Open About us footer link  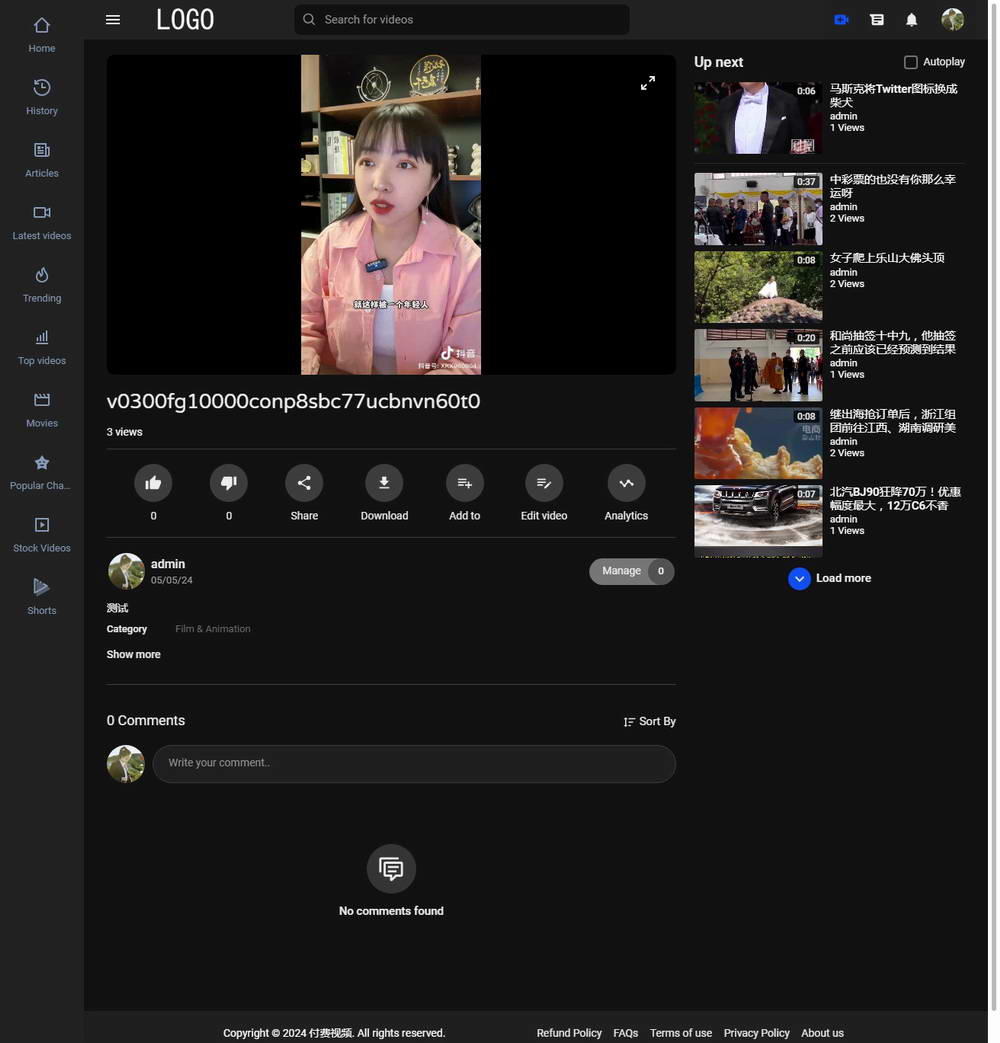822,1033
